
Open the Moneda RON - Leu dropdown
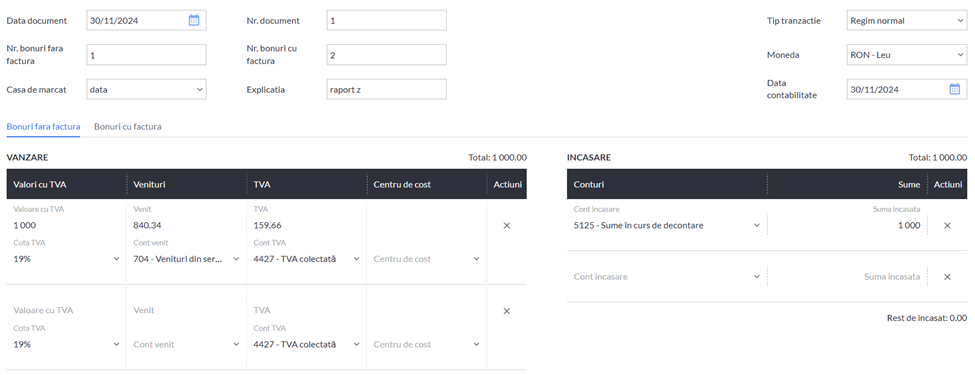click(907, 55)
